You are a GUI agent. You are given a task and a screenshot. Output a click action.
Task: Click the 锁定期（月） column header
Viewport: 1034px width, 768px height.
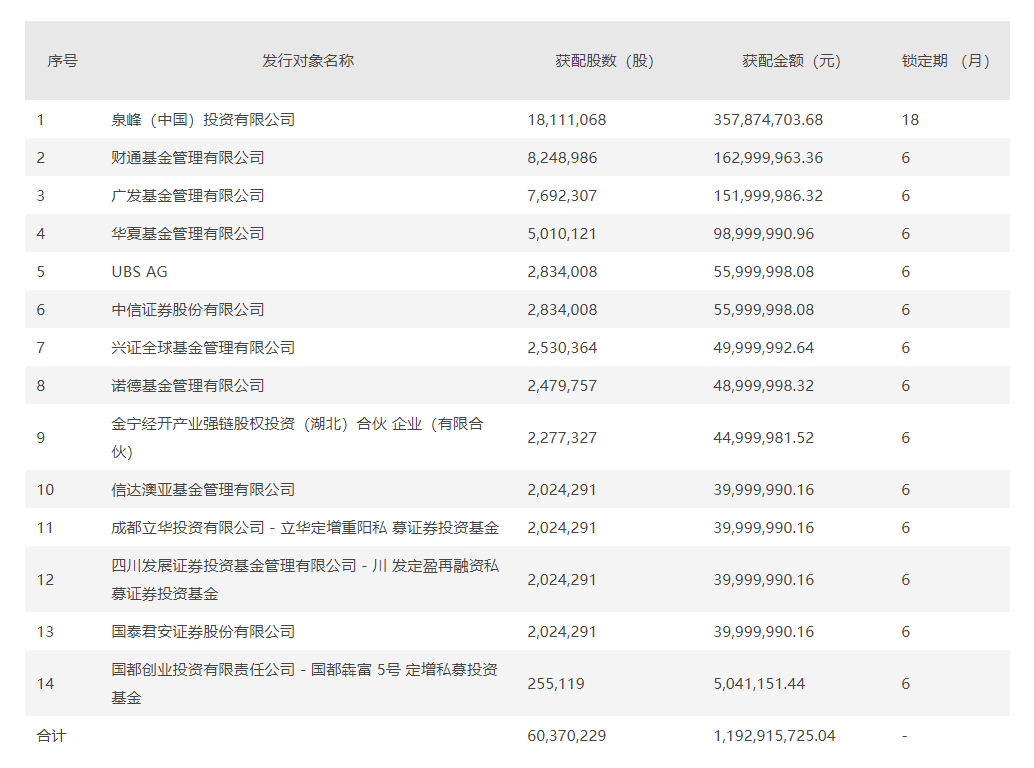946,61
